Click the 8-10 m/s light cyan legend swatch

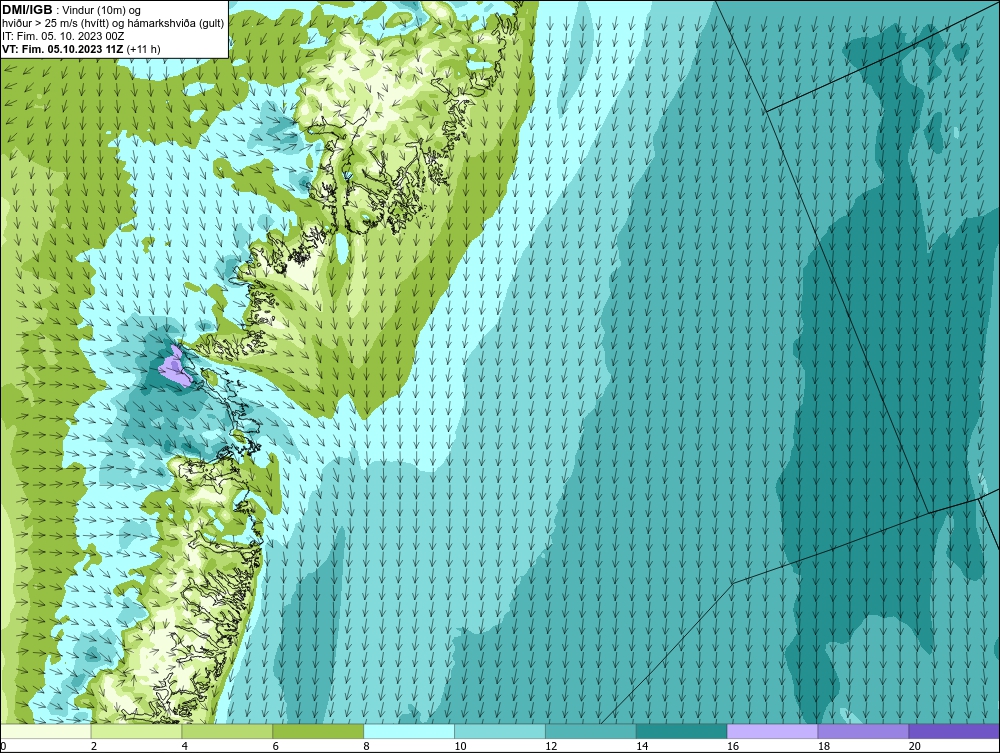click(x=409, y=731)
